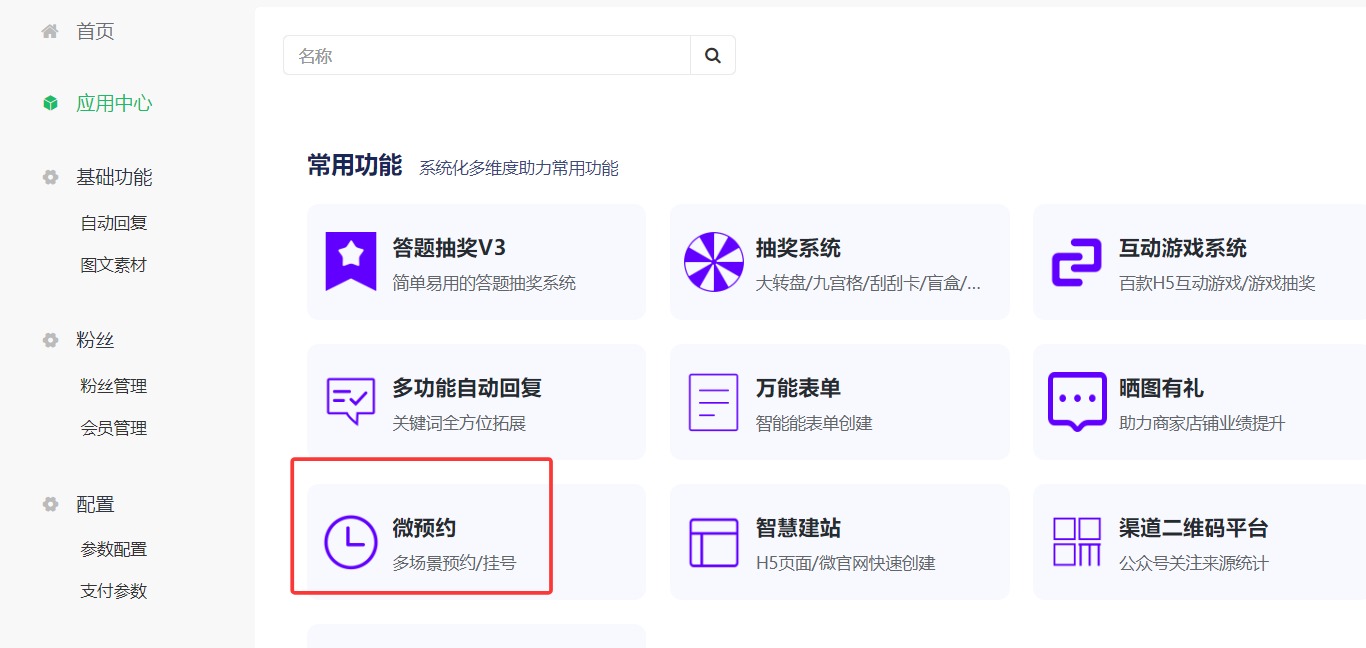This screenshot has width=1366, height=648.
Task: Click the 智慧建站 browser icon
Action: [x=713, y=541]
